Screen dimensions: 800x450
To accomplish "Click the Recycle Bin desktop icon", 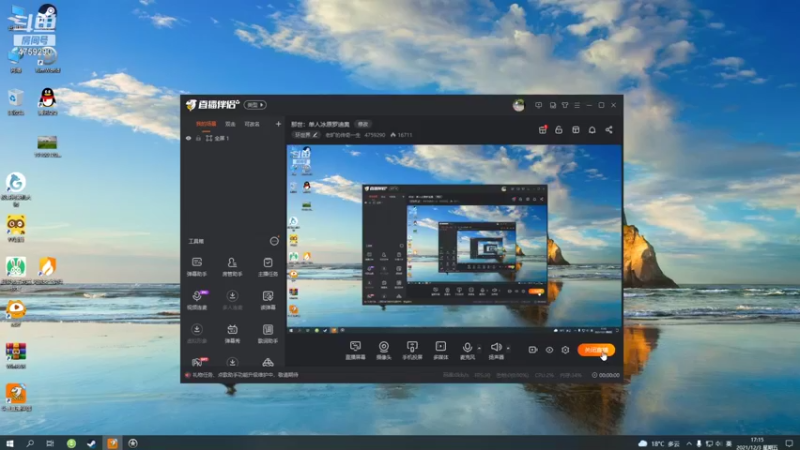I will click(x=16, y=102).
